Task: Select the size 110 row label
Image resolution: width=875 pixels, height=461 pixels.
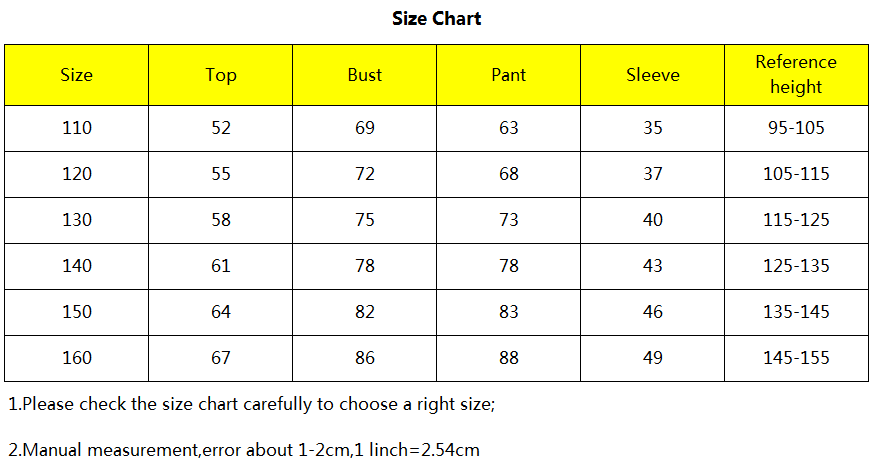Action: 76,128
